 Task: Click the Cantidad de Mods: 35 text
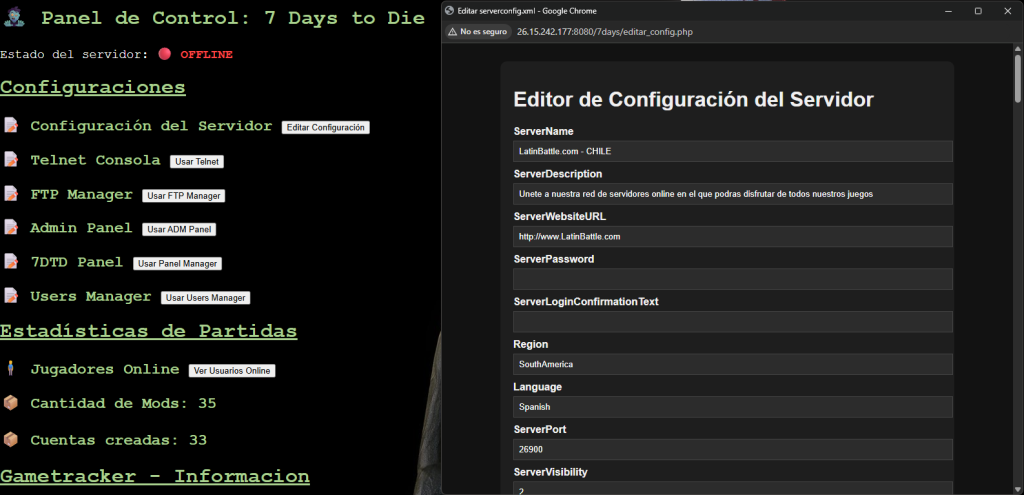123,404
